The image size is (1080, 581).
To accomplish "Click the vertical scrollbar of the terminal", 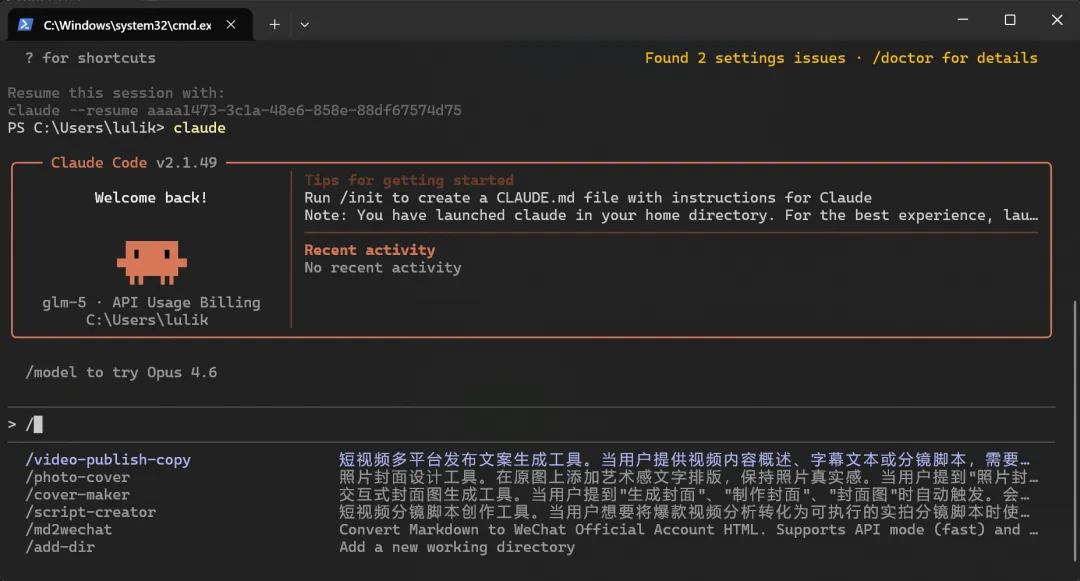I will click(x=1075, y=432).
